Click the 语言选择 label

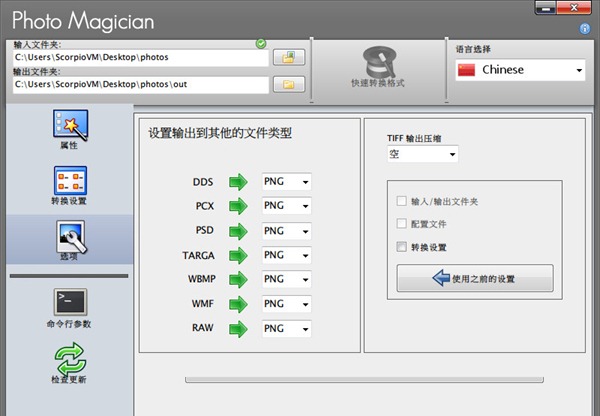pos(473,49)
